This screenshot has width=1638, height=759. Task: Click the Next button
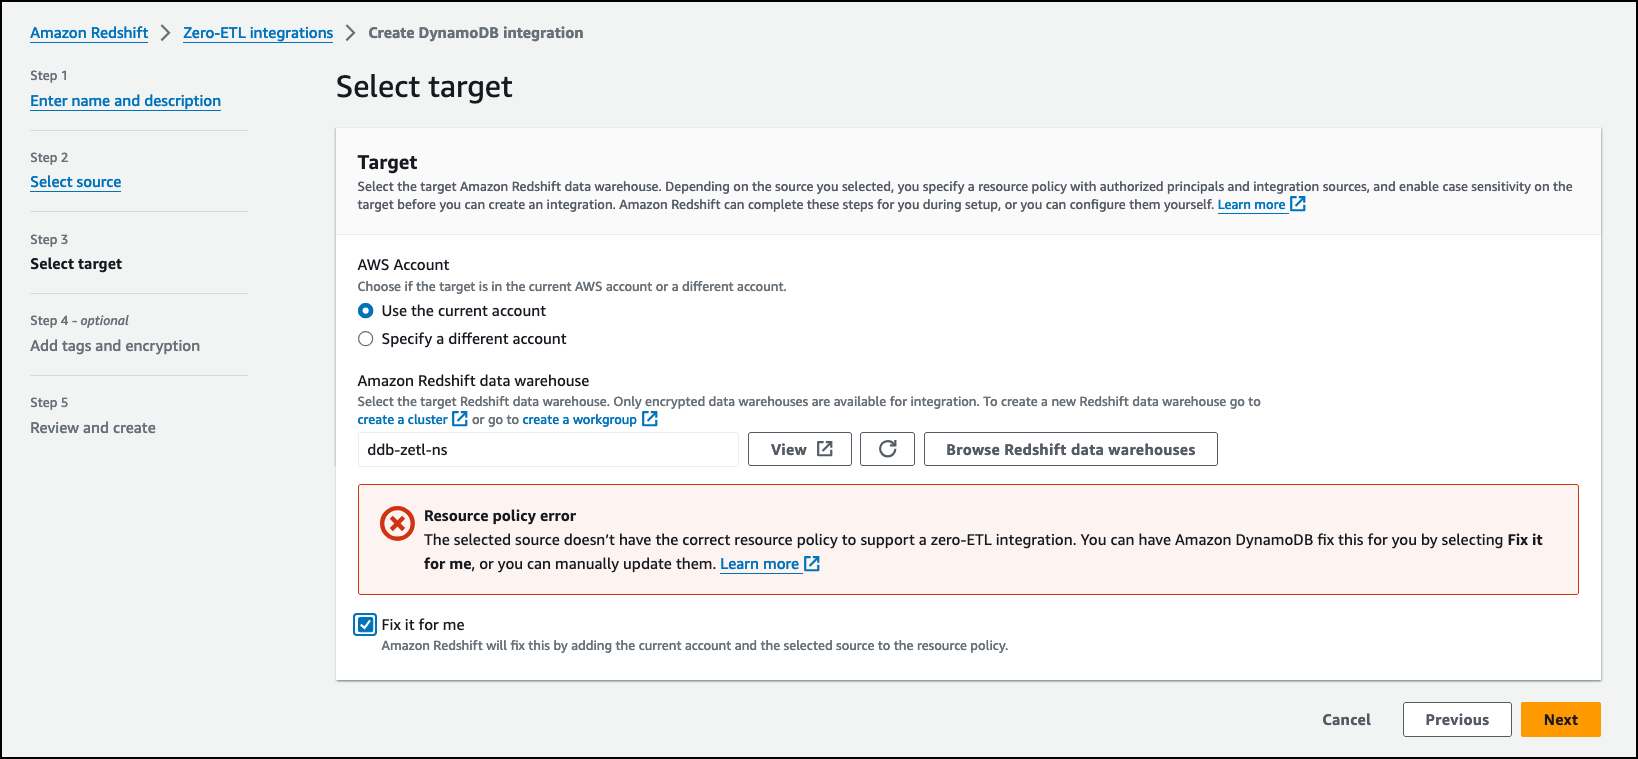point(1560,719)
